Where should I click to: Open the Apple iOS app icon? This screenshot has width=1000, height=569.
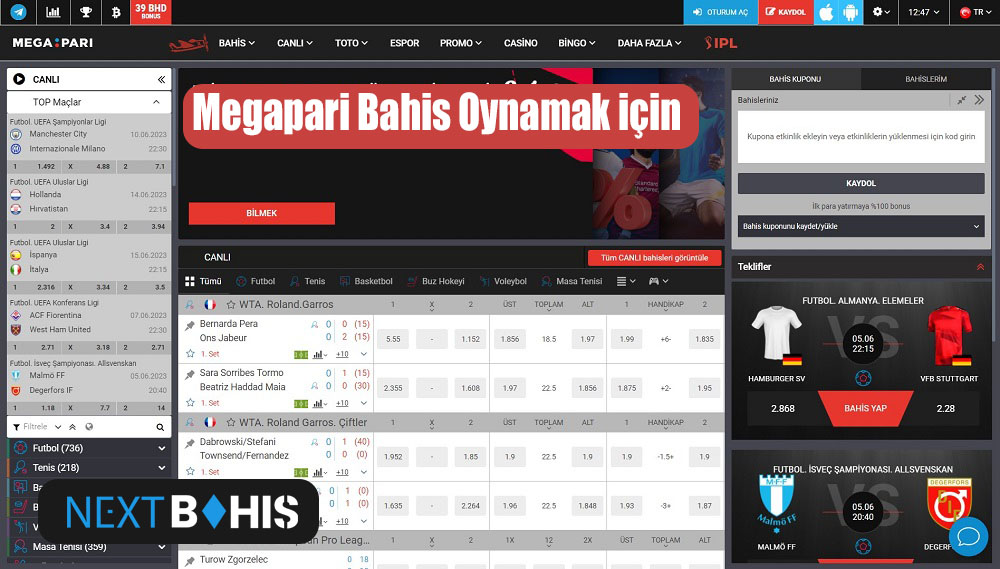point(826,12)
